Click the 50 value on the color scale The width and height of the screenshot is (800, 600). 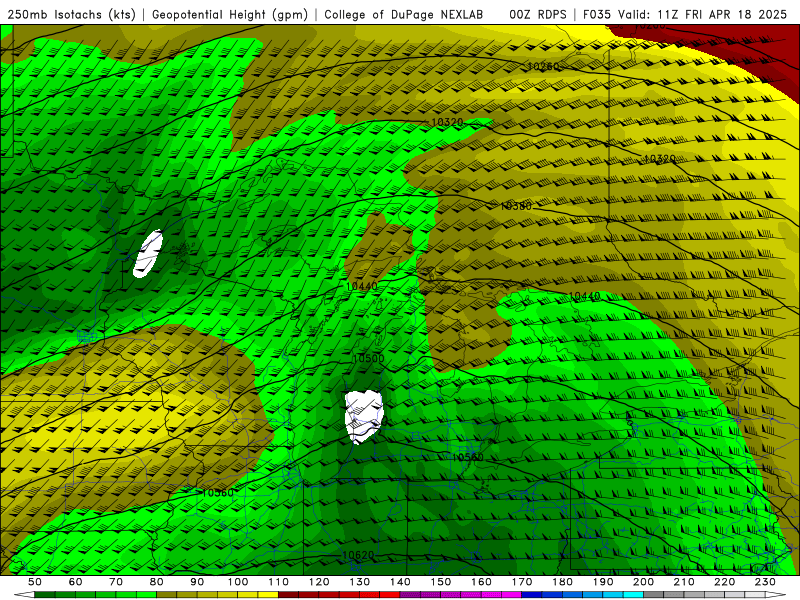pos(35,582)
